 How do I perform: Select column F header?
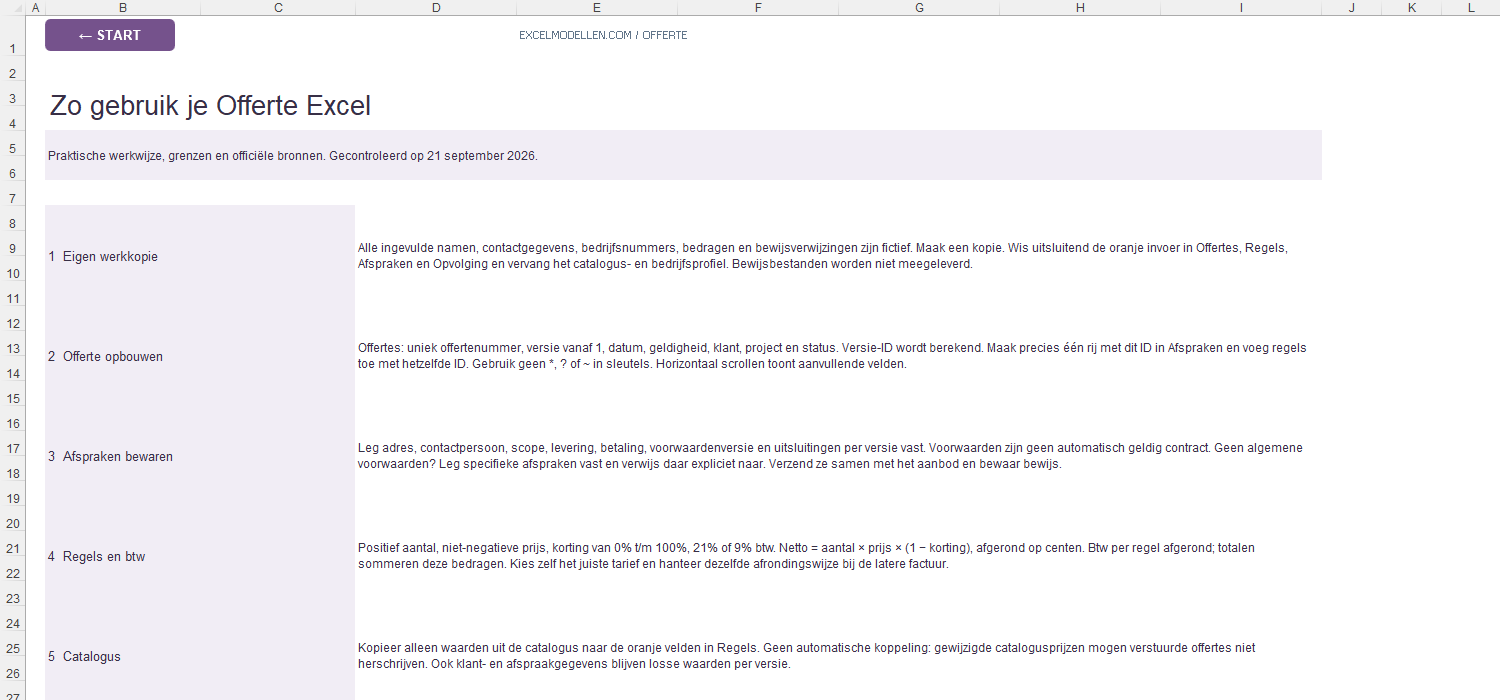(758, 8)
